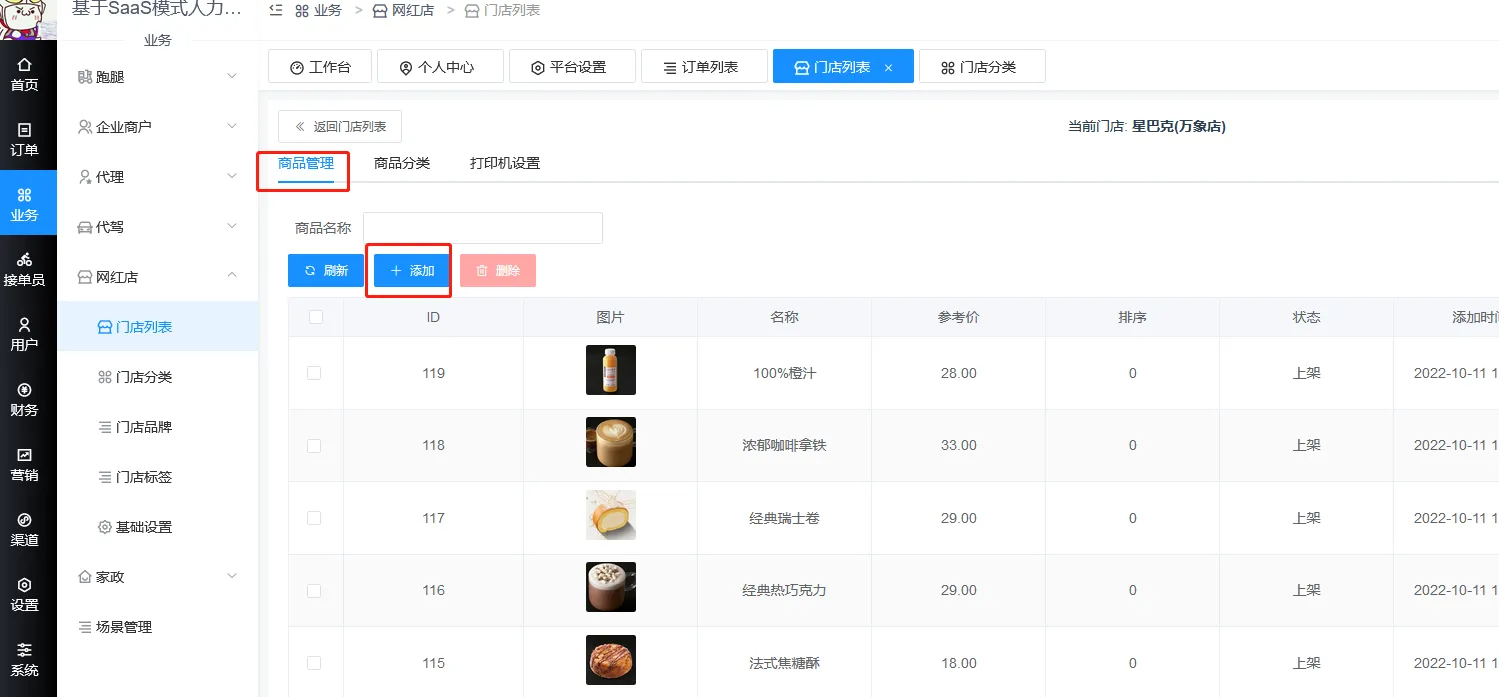This screenshot has width=1499, height=697.
Task: Open the 打印机设置 tab
Action: point(505,163)
